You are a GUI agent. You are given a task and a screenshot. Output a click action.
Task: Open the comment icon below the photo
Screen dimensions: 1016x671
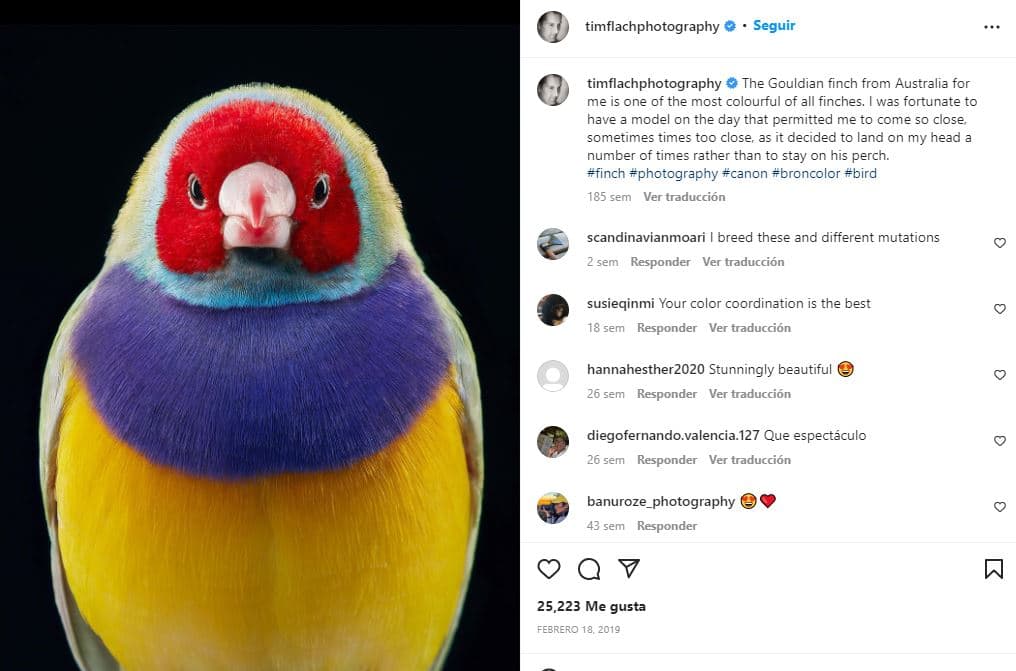tap(589, 568)
